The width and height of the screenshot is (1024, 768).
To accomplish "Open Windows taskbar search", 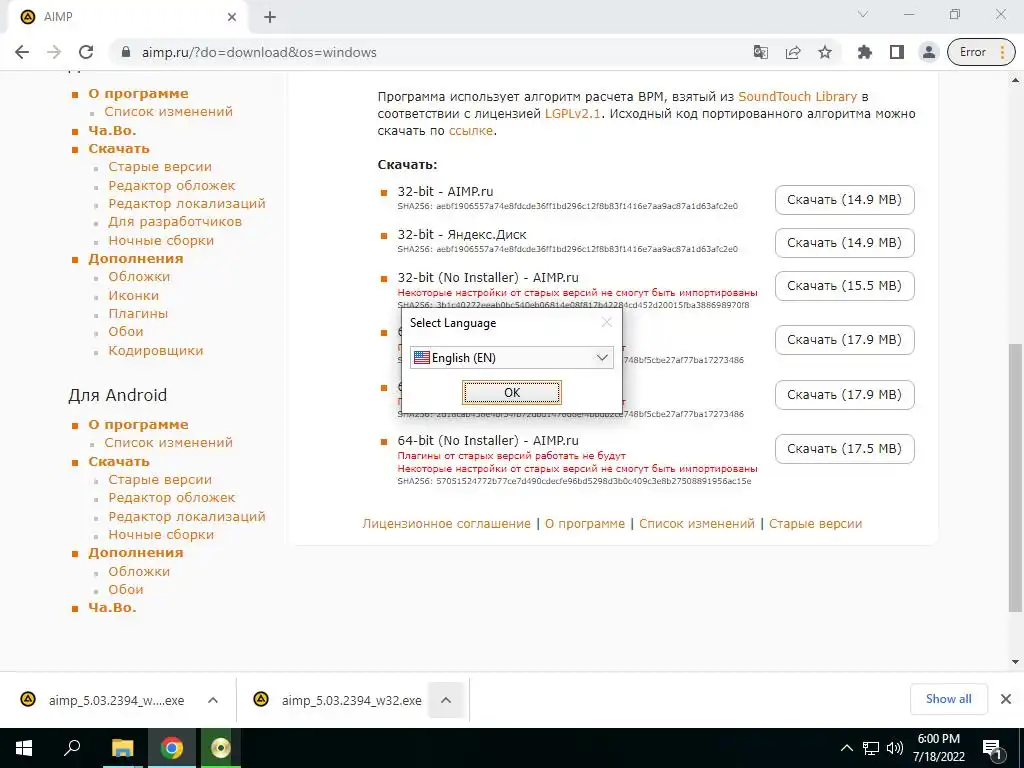I will click(72, 748).
